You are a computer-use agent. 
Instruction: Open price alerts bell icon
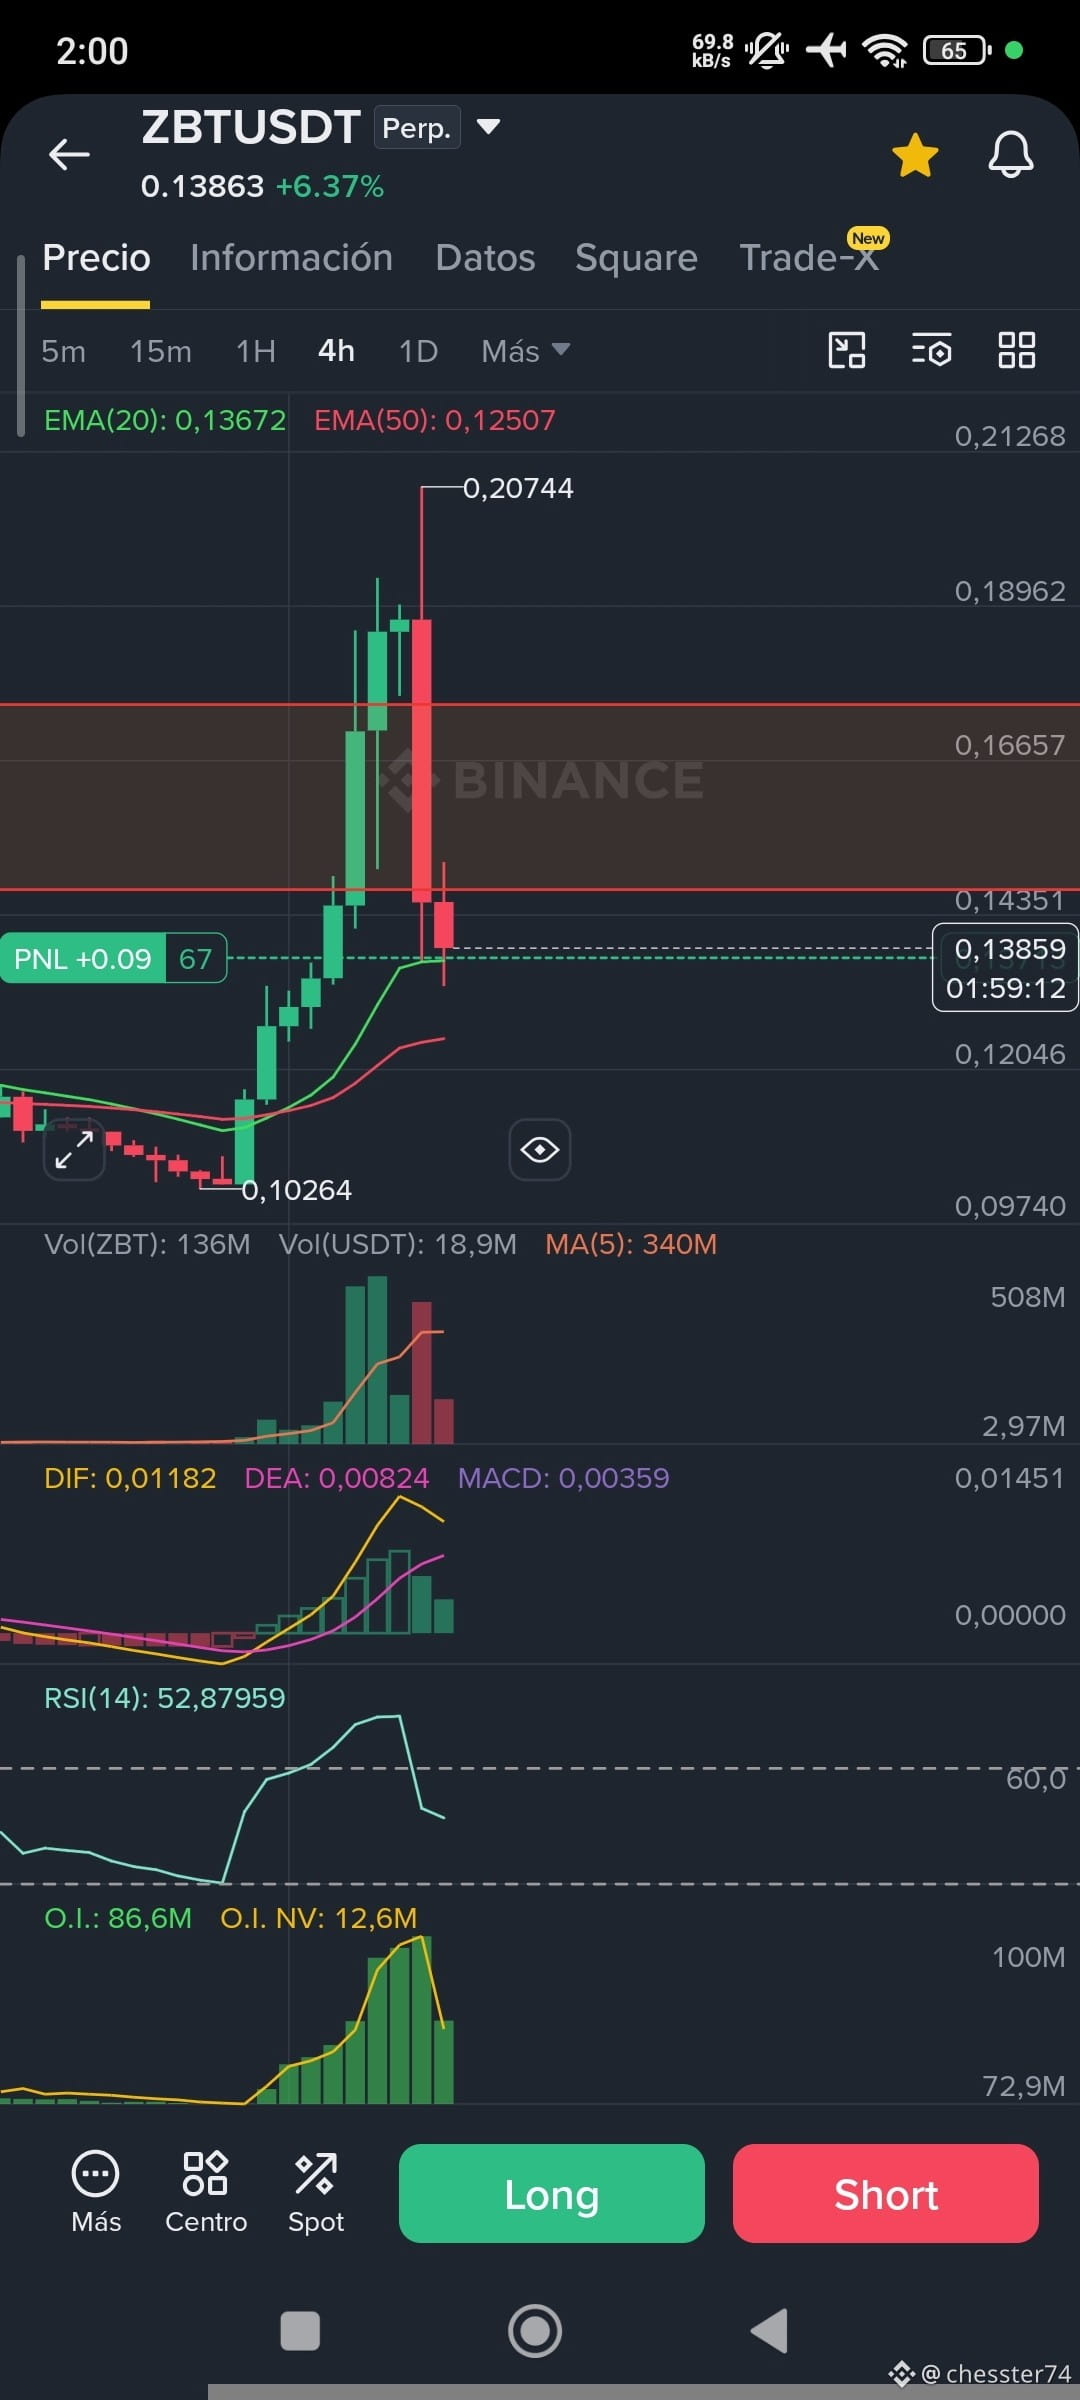coord(1011,155)
